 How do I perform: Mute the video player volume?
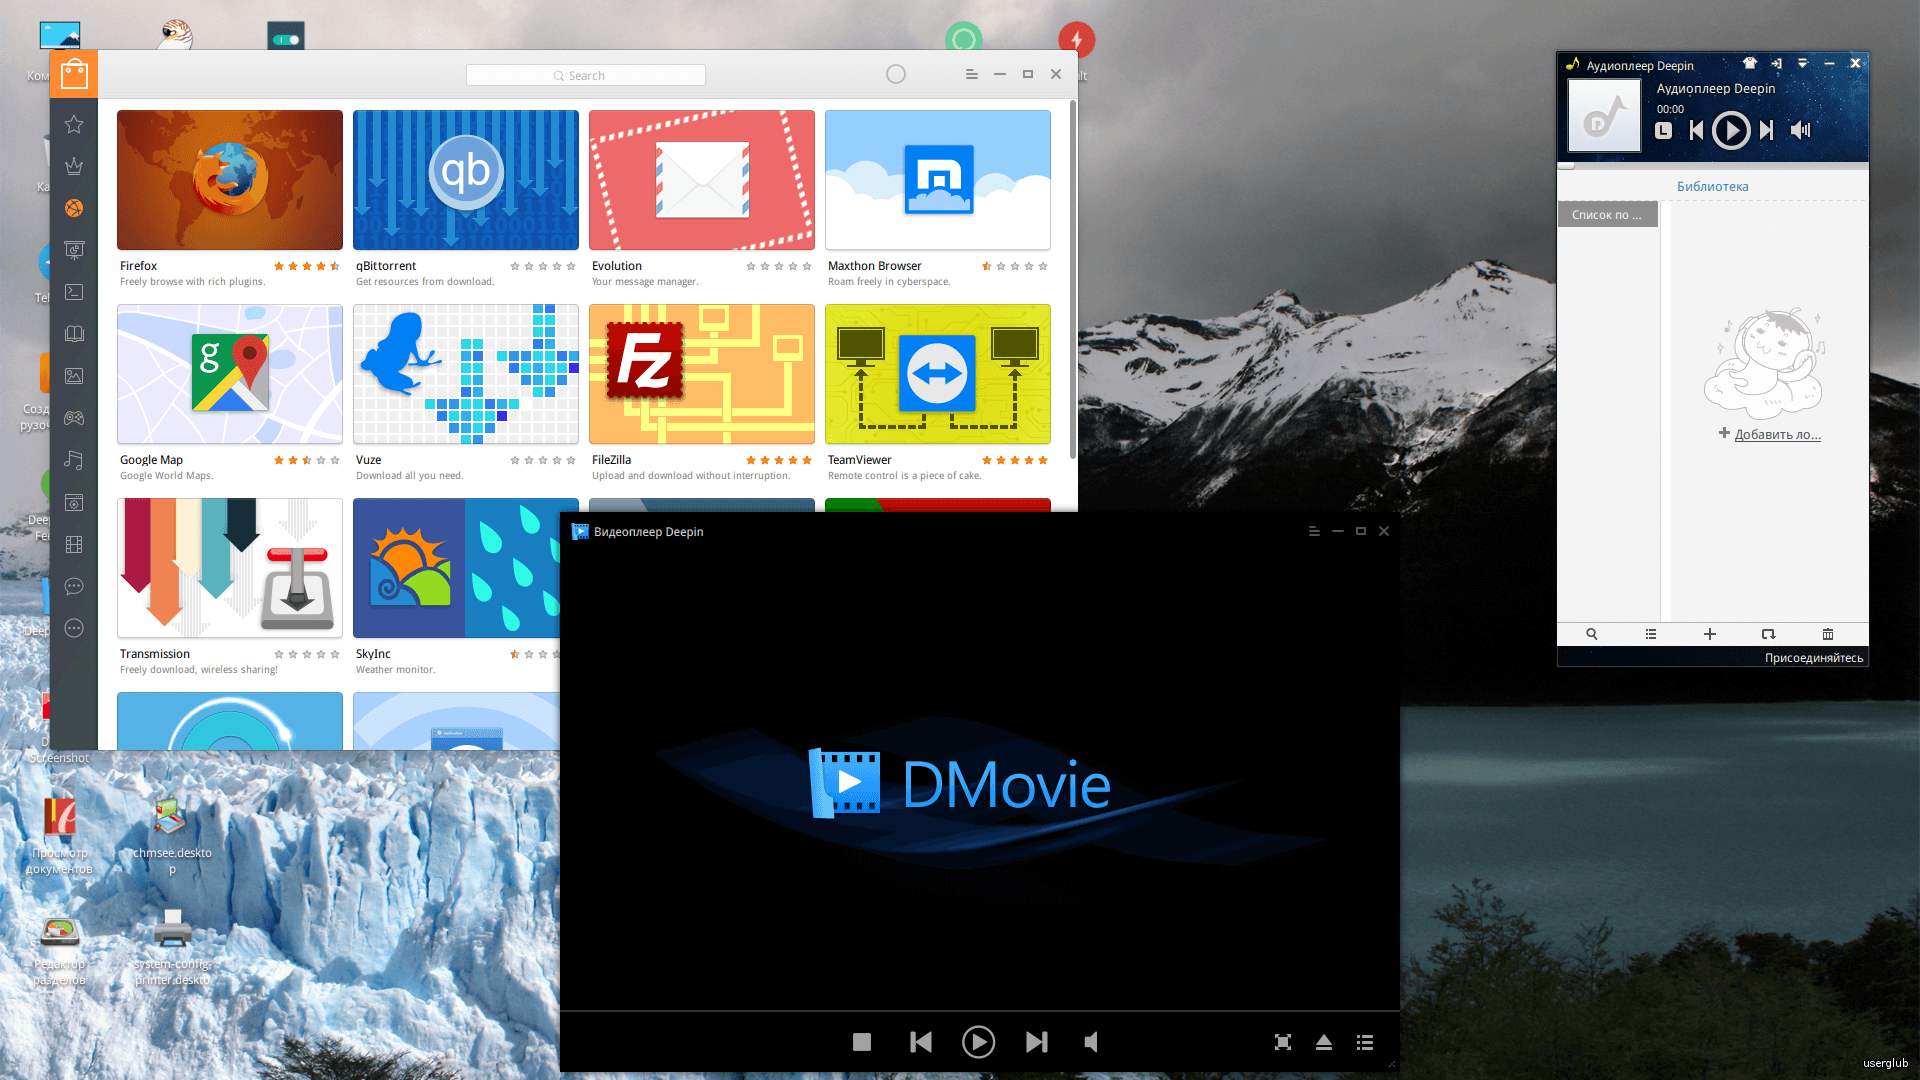(1091, 1042)
